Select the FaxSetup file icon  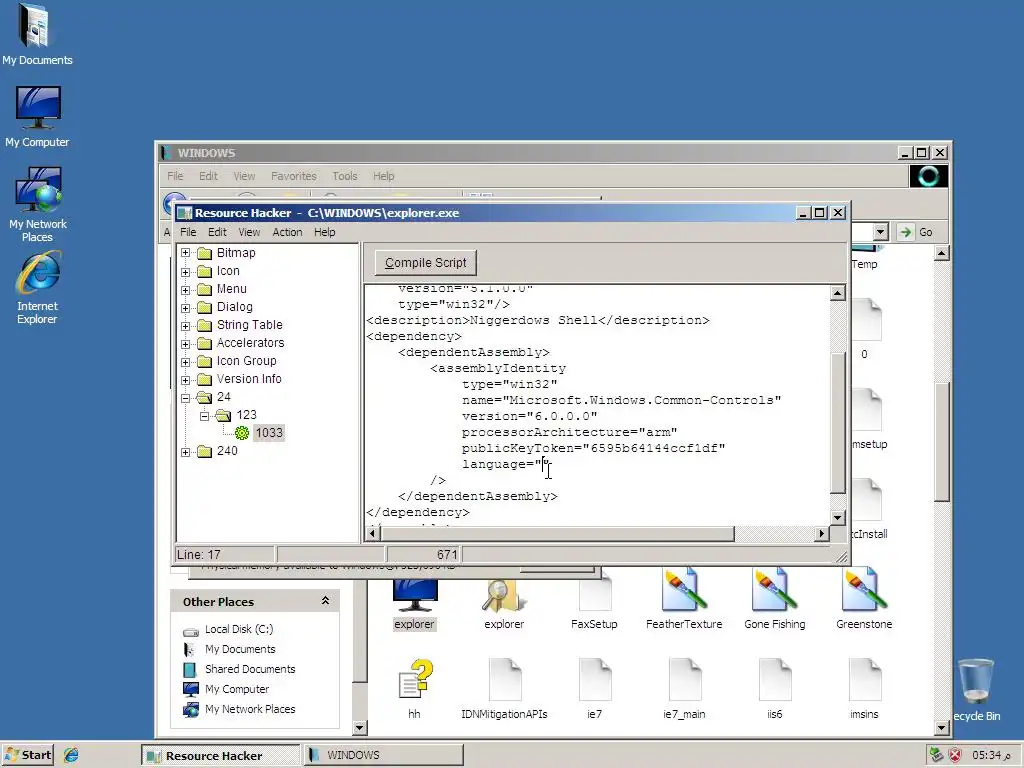[x=594, y=604]
